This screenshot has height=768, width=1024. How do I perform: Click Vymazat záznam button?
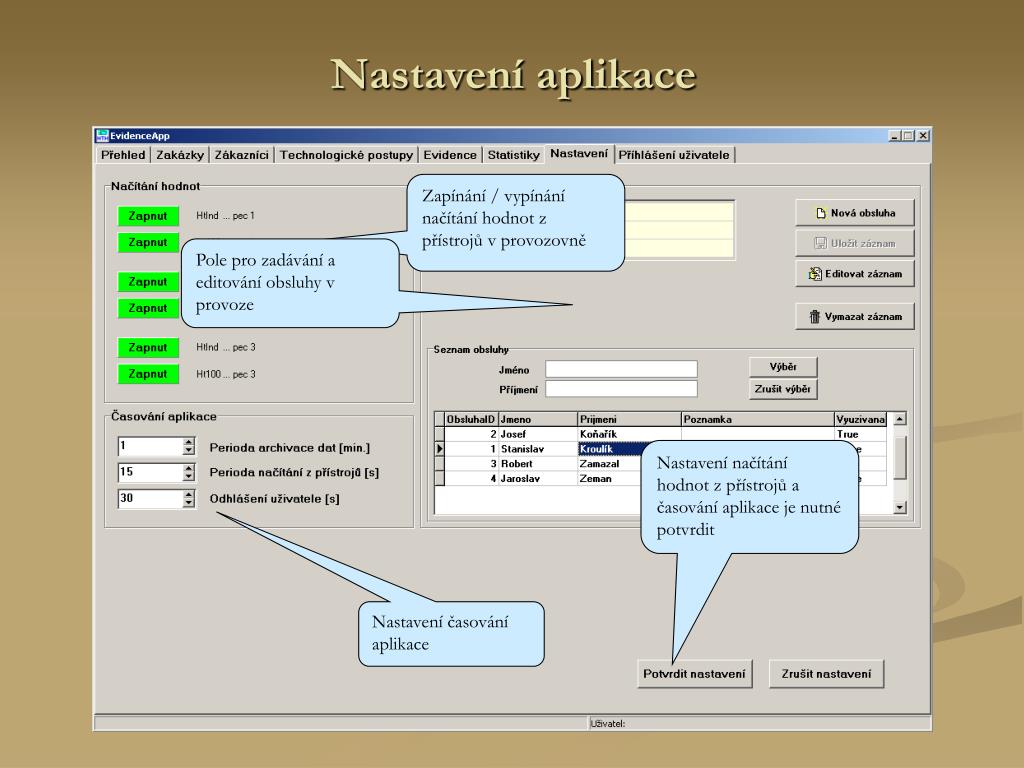pos(855,316)
